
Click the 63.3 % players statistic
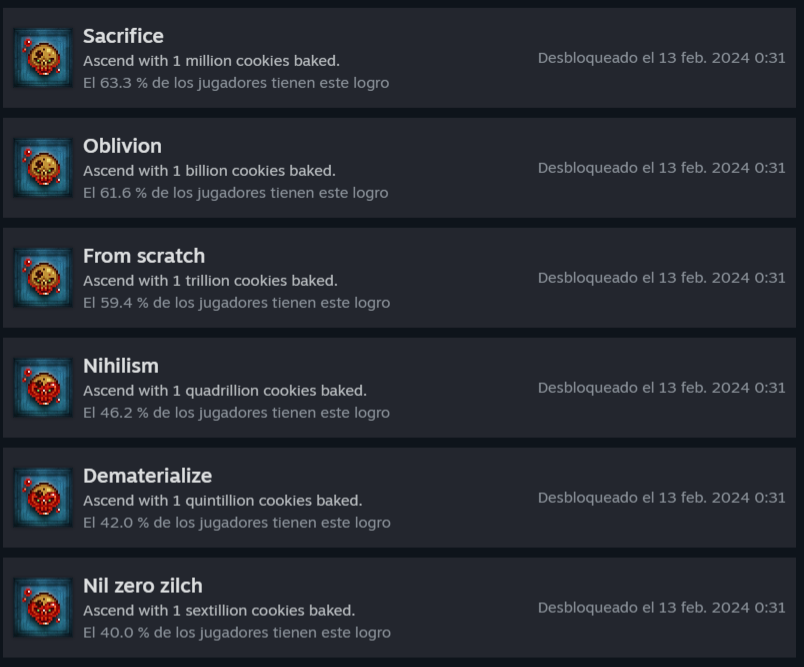pyautogui.click(x=236, y=83)
